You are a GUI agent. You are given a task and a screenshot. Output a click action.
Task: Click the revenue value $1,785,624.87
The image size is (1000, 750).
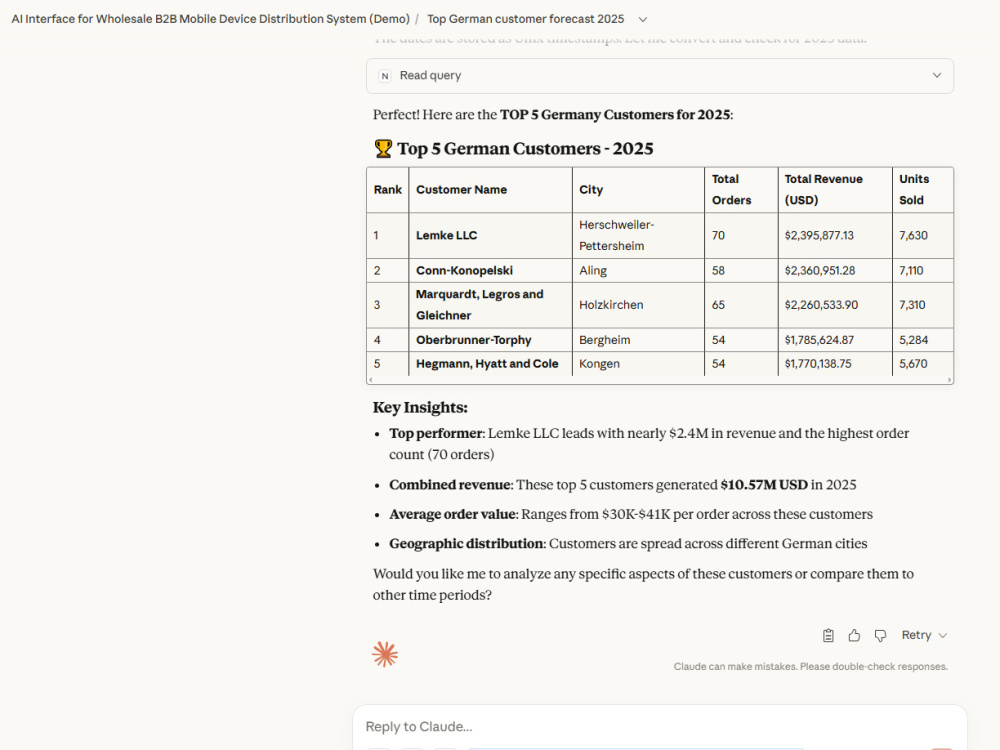[819, 340]
